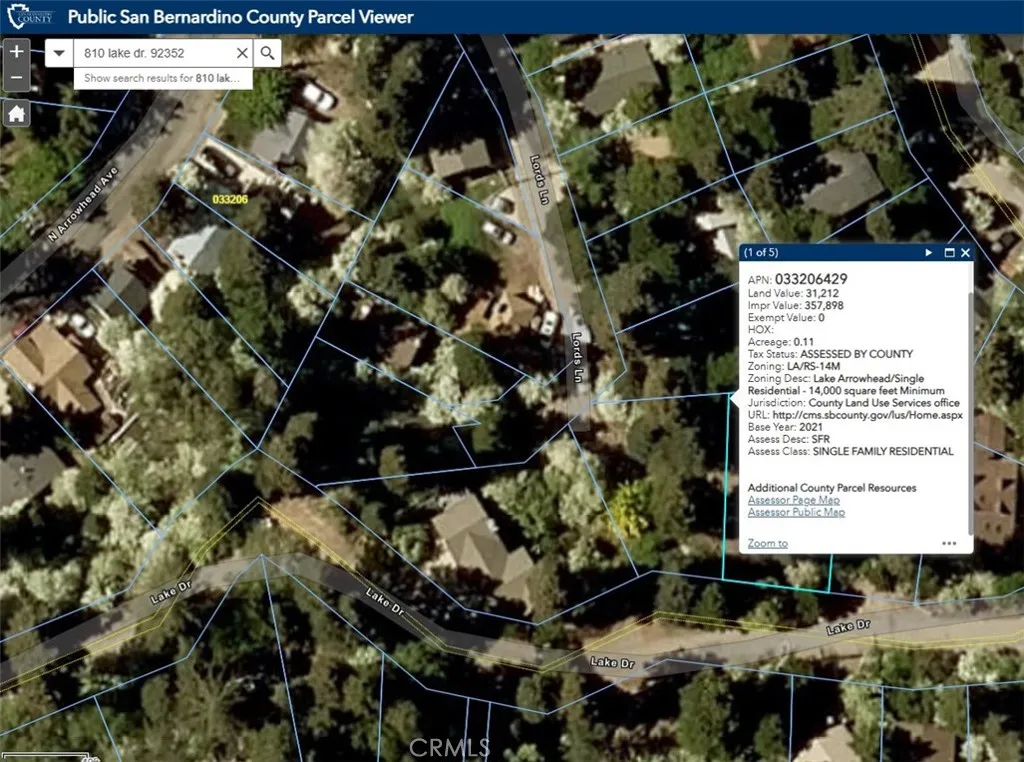Click the Additional County Parcel Resources heading

coord(832,488)
